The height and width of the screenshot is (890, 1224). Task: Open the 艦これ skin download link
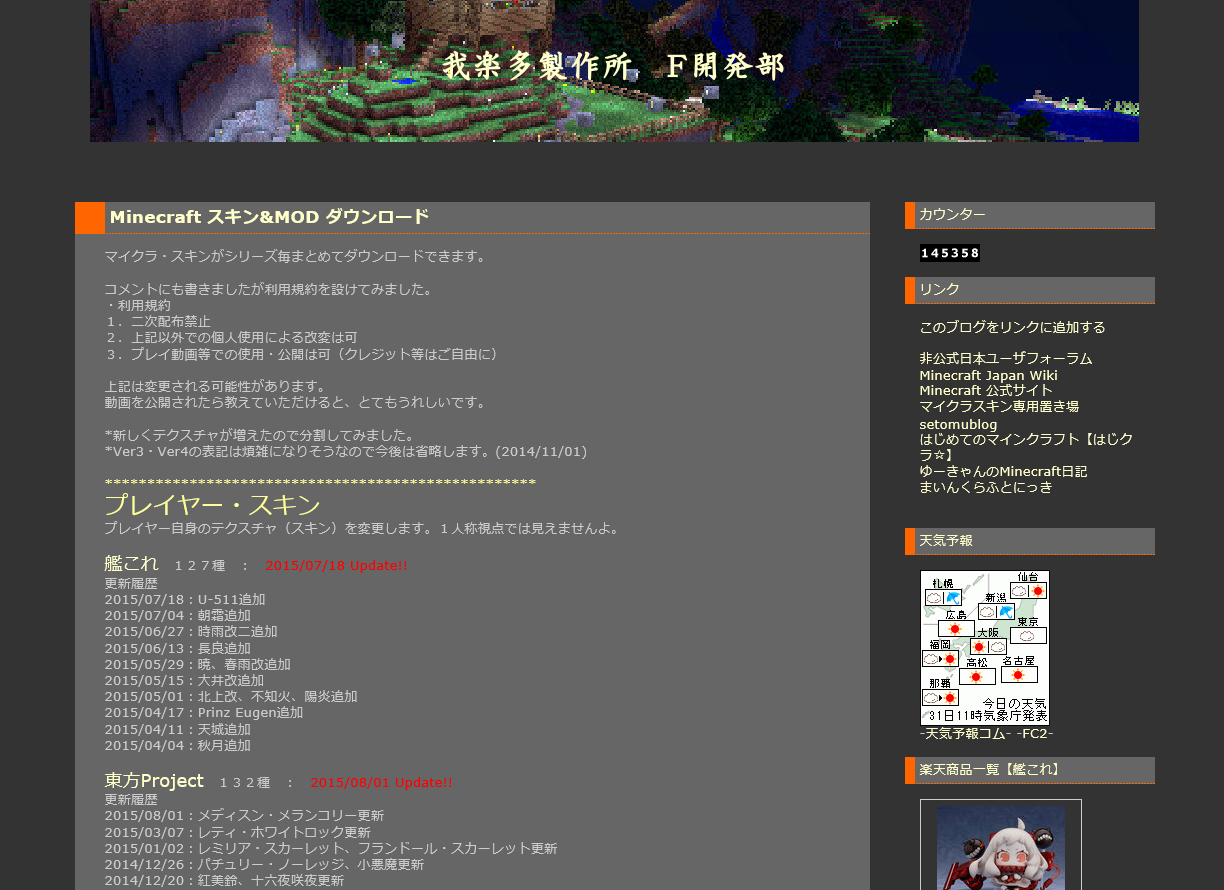131,563
